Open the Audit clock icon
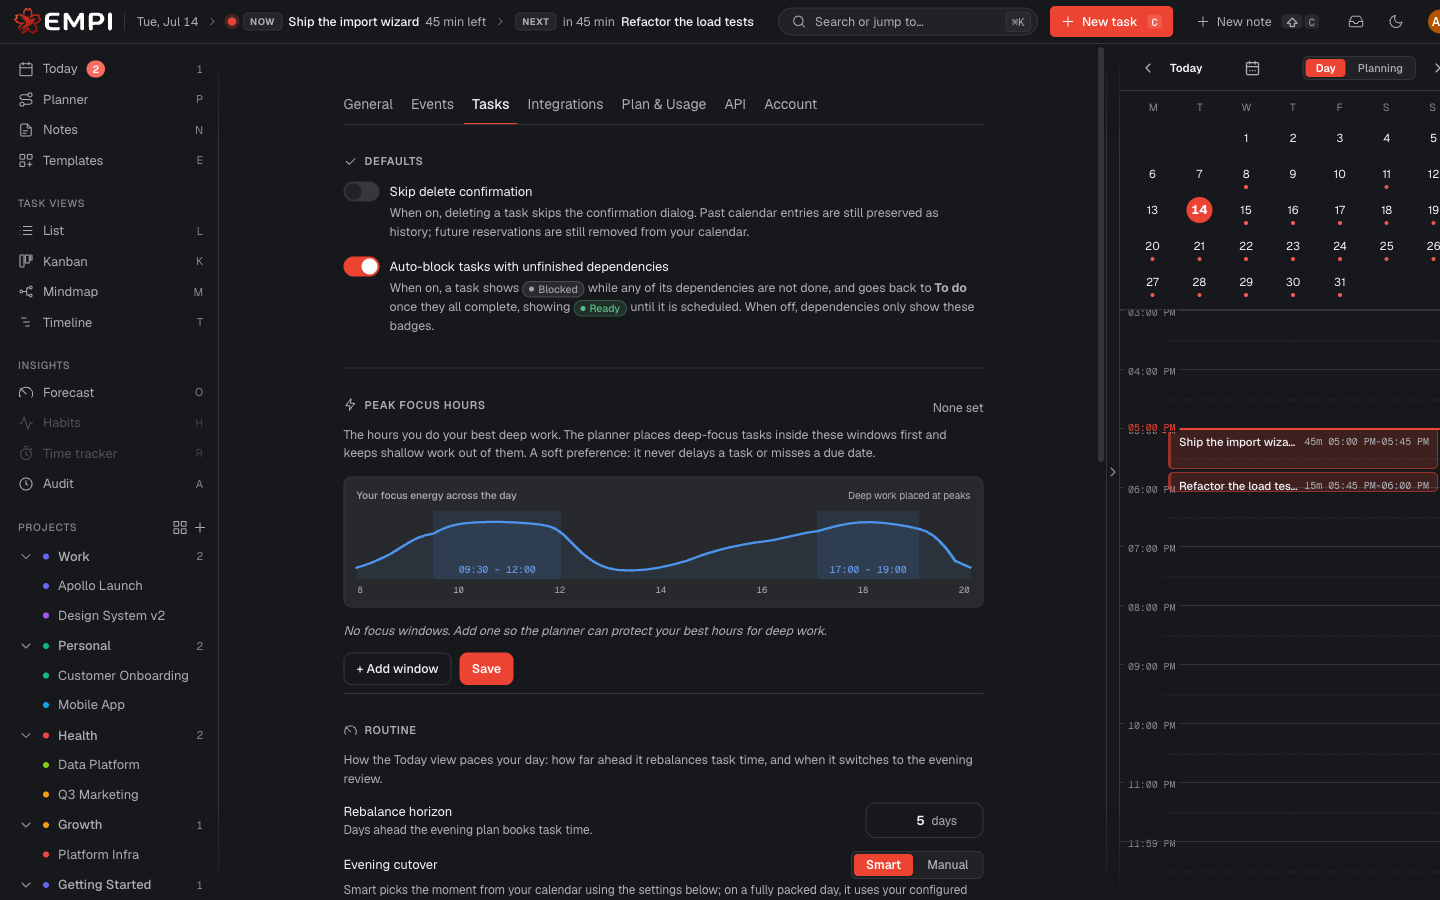Screen dimensions: 1440x900 click(26, 484)
